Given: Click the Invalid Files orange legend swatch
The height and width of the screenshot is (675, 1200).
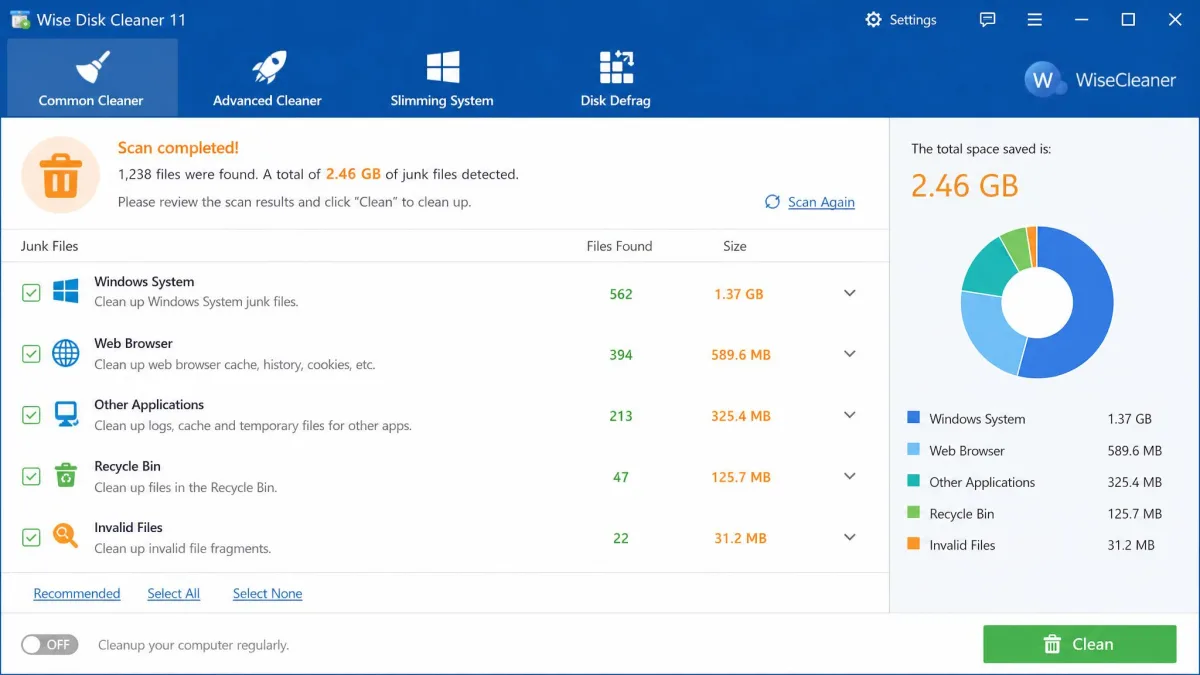Looking at the screenshot, I should (x=913, y=544).
